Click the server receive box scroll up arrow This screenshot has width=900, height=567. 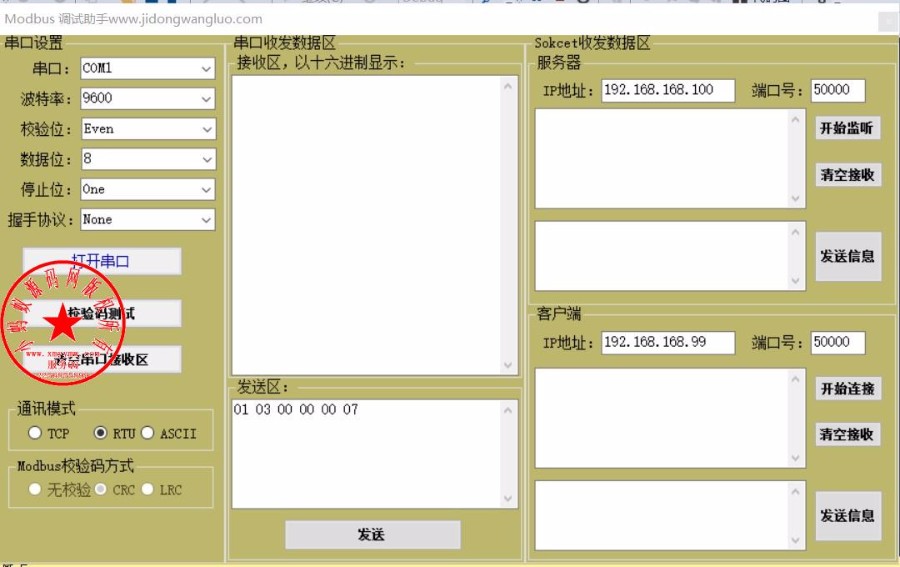[x=795, y=119]
